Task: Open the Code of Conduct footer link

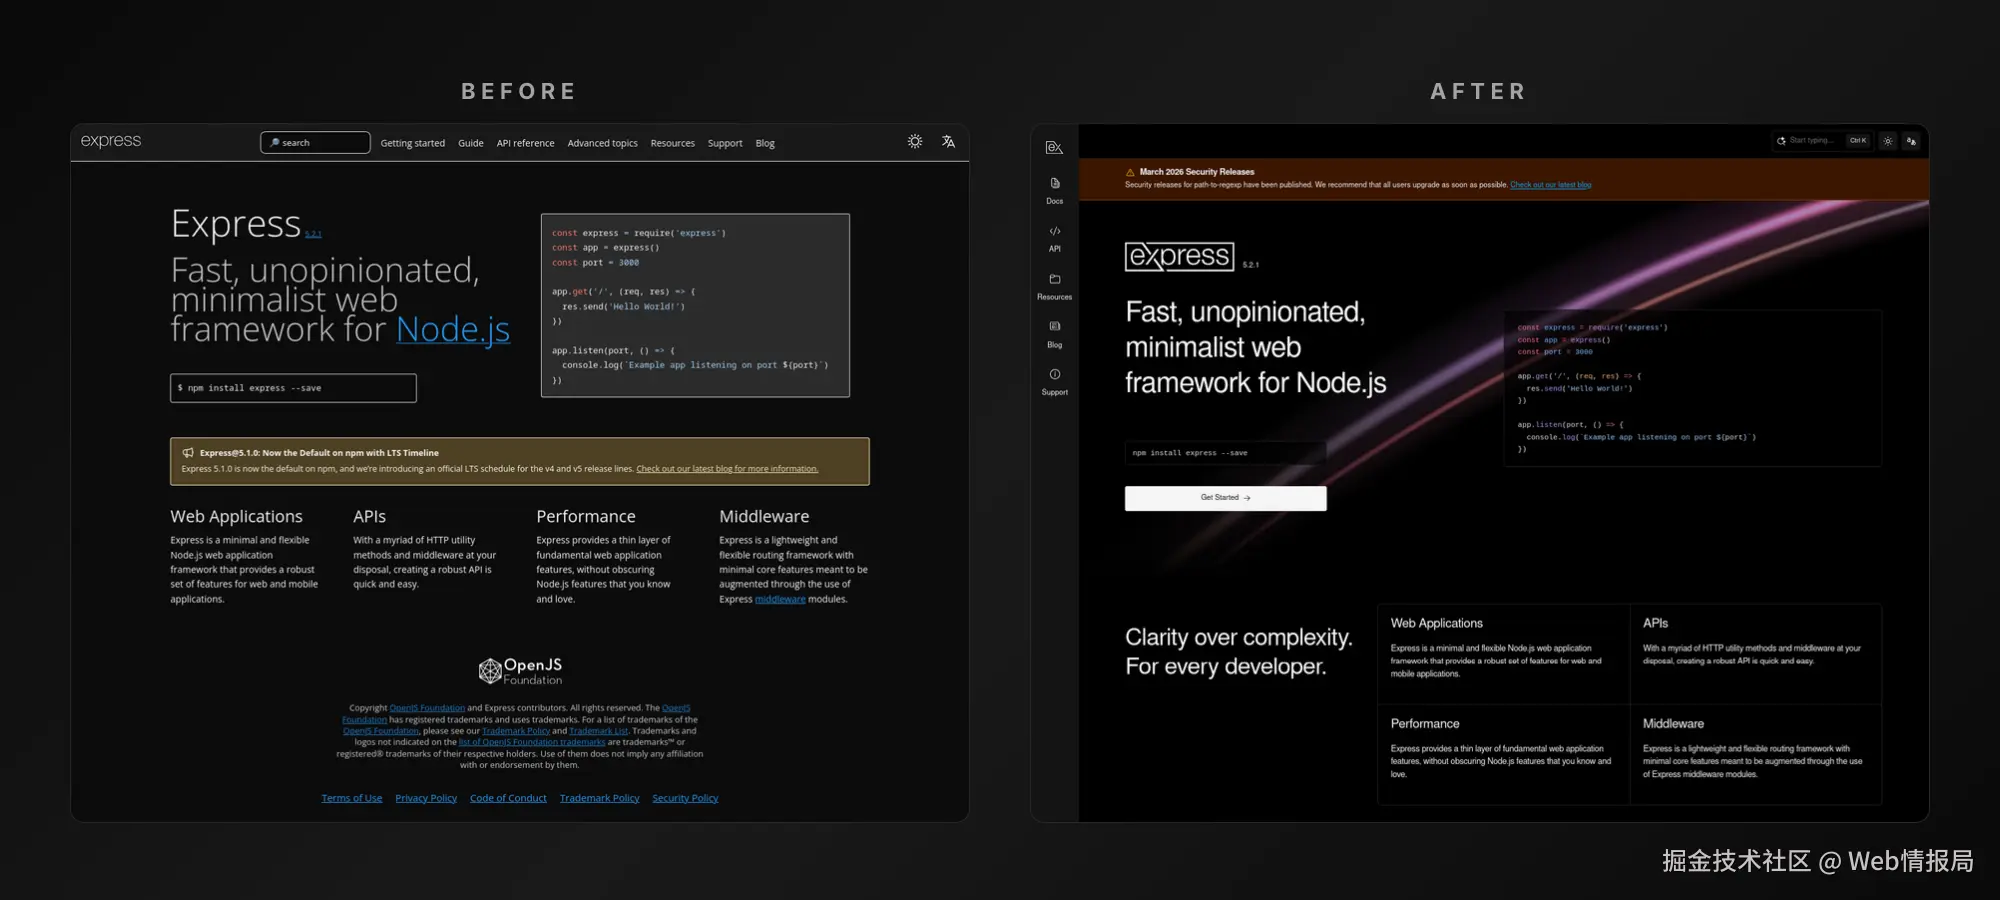Action: click(x=508, y=798)
